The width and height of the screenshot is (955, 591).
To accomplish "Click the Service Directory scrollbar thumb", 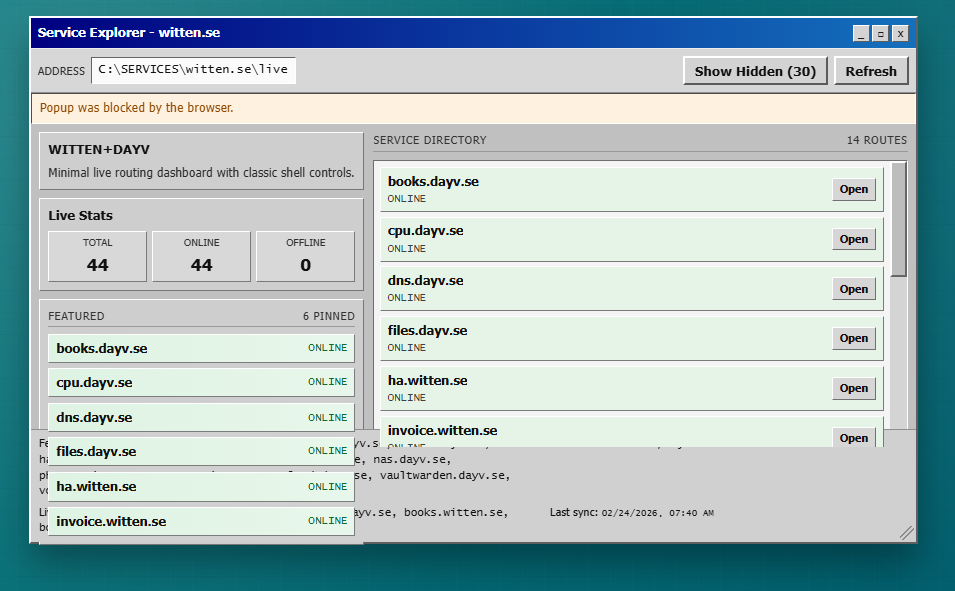I will [898, 219].
